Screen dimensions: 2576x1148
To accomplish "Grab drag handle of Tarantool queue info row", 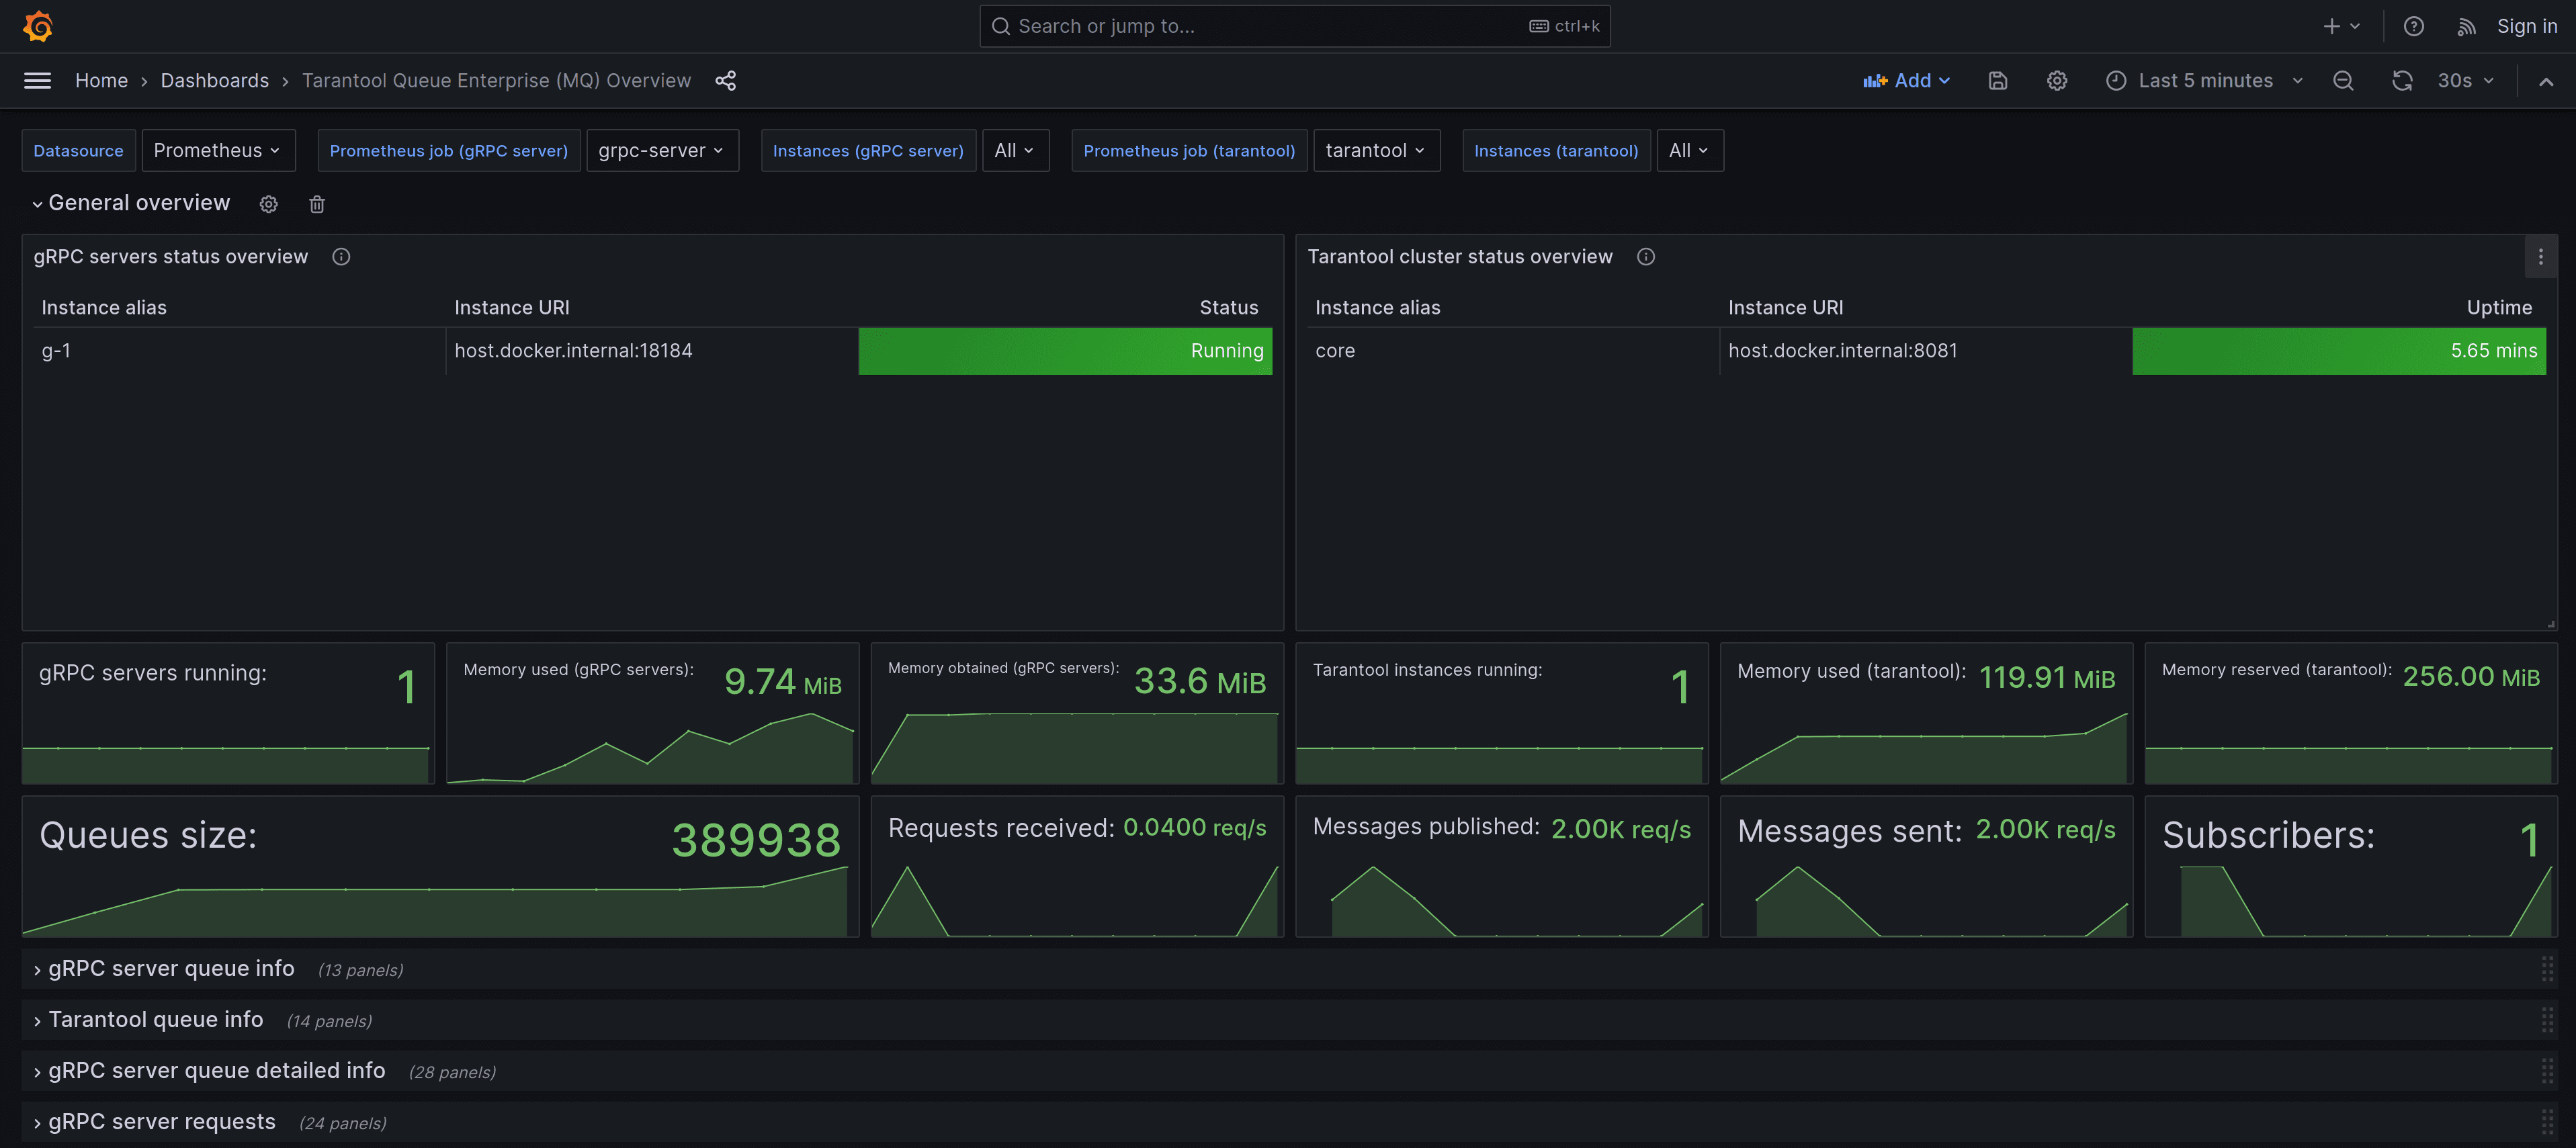I will click(x=2547, y=1020).
